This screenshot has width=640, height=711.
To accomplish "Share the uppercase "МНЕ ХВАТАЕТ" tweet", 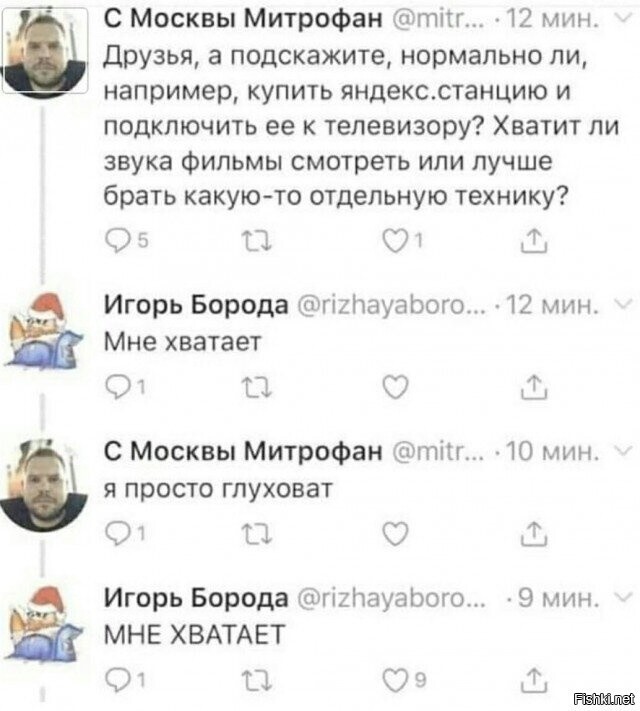I will (533, 682).
